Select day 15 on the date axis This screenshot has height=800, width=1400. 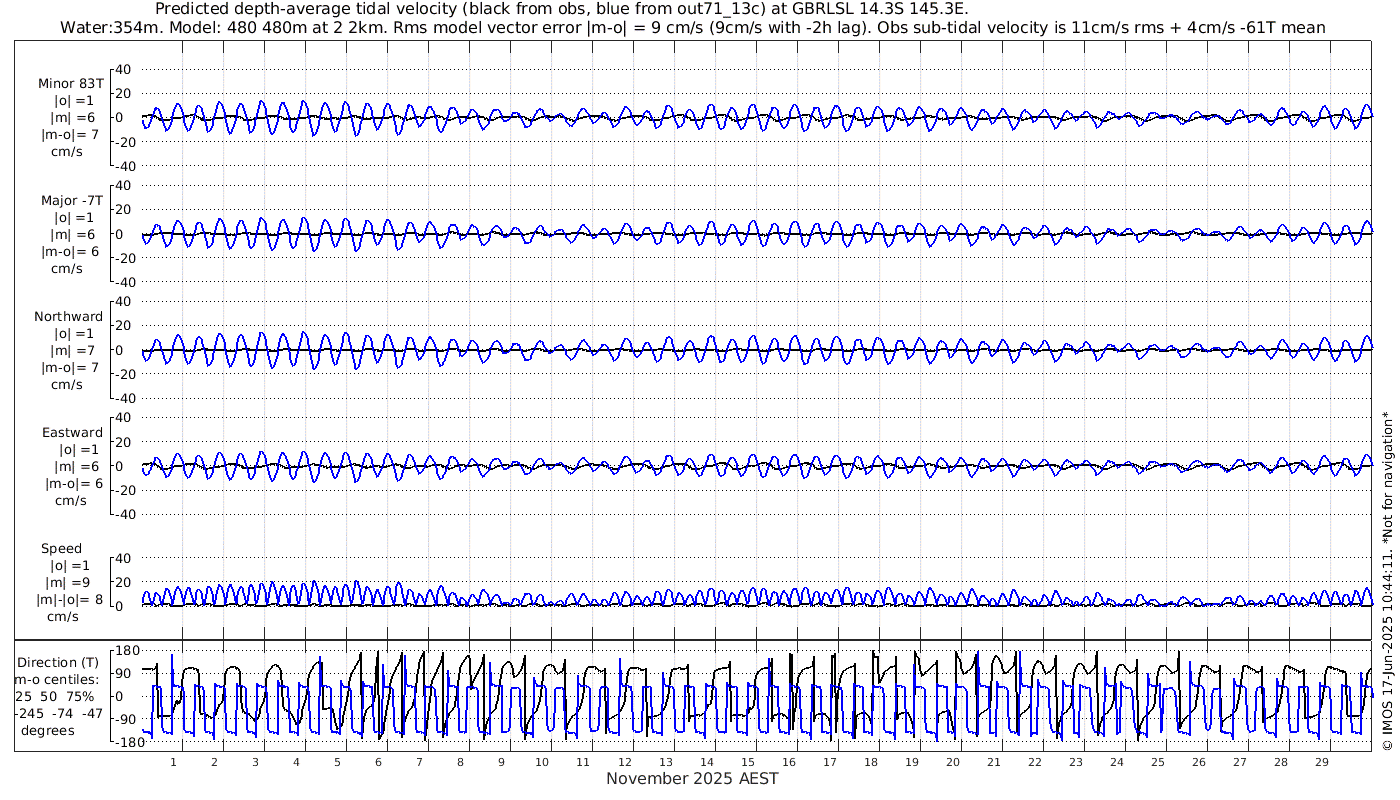(x=747, y=762)
